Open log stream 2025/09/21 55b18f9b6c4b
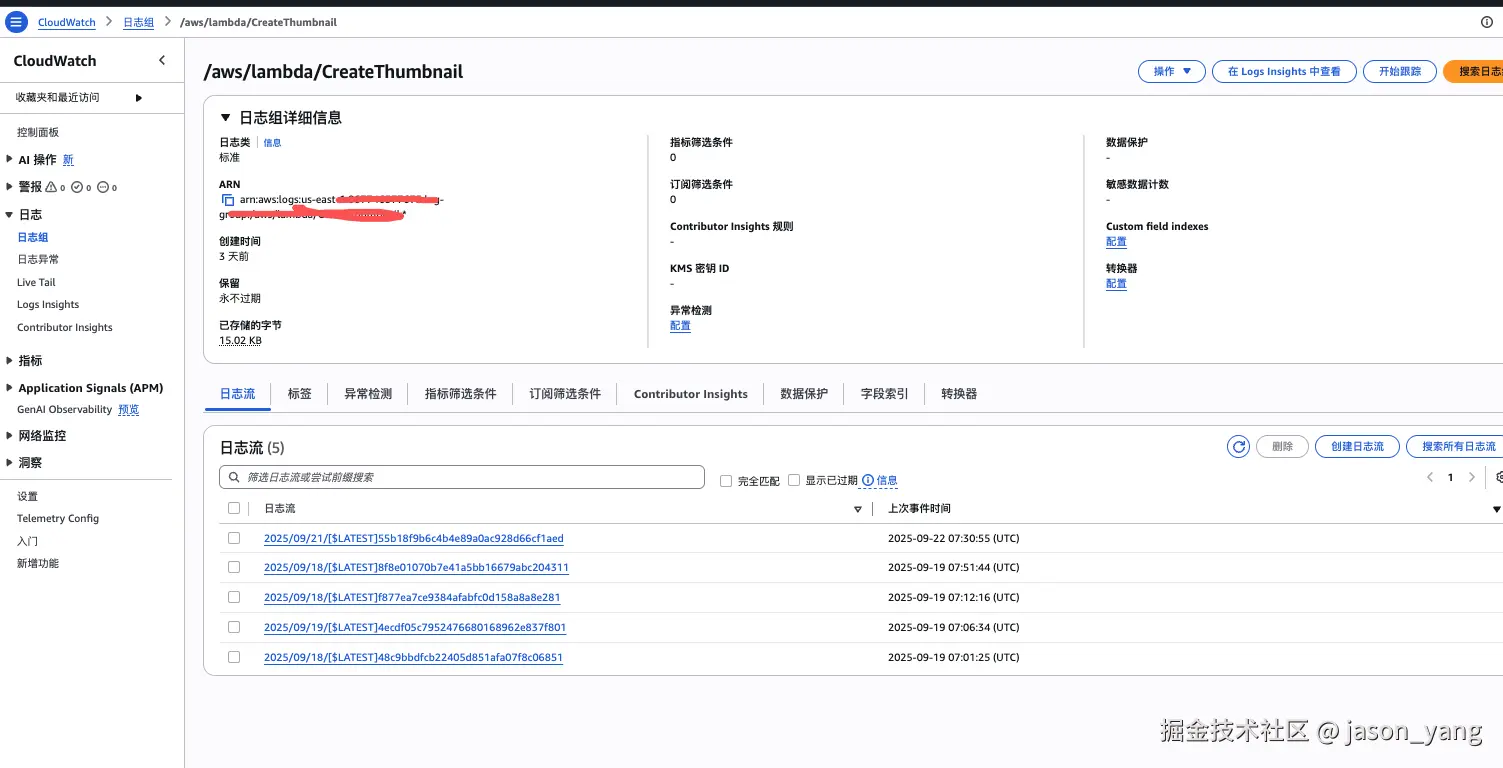 point(414,538)
